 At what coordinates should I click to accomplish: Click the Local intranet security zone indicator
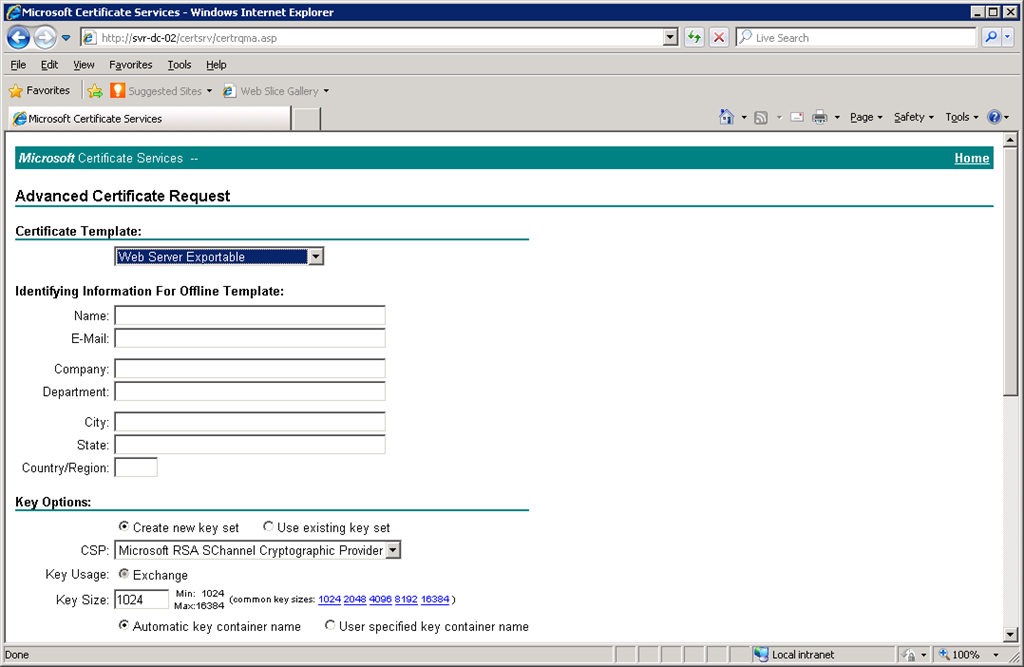[794, 655]
